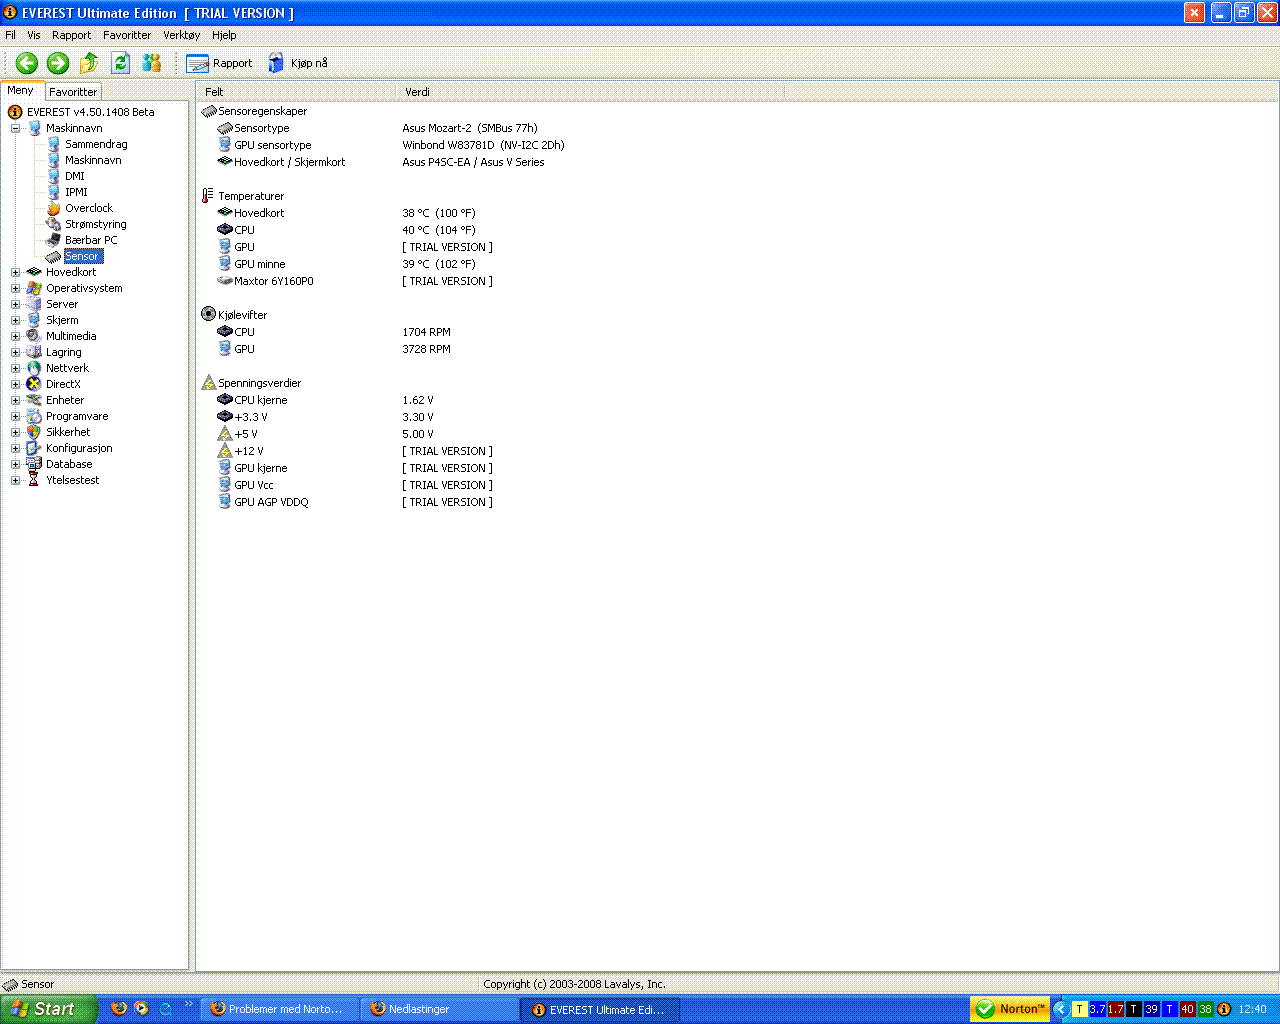Switch to the Meny tab
Screen dimensions: 1280x1024
point(21,90)
